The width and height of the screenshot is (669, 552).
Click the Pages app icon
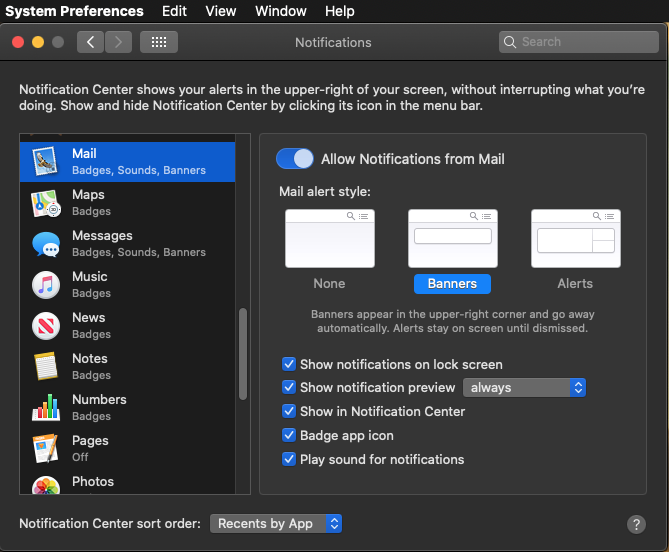46,448
